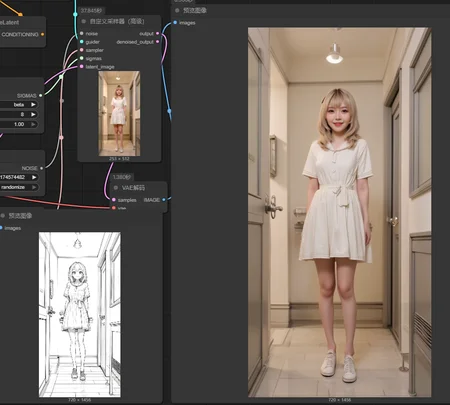The width and height of the screenshot is (450, 405).
Task: Click the CONDITIONING output socket
Action: tap(42, 34)
